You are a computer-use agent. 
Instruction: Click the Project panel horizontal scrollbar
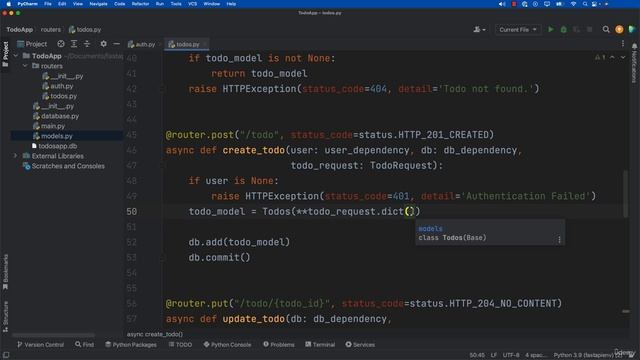click(53, 335)
